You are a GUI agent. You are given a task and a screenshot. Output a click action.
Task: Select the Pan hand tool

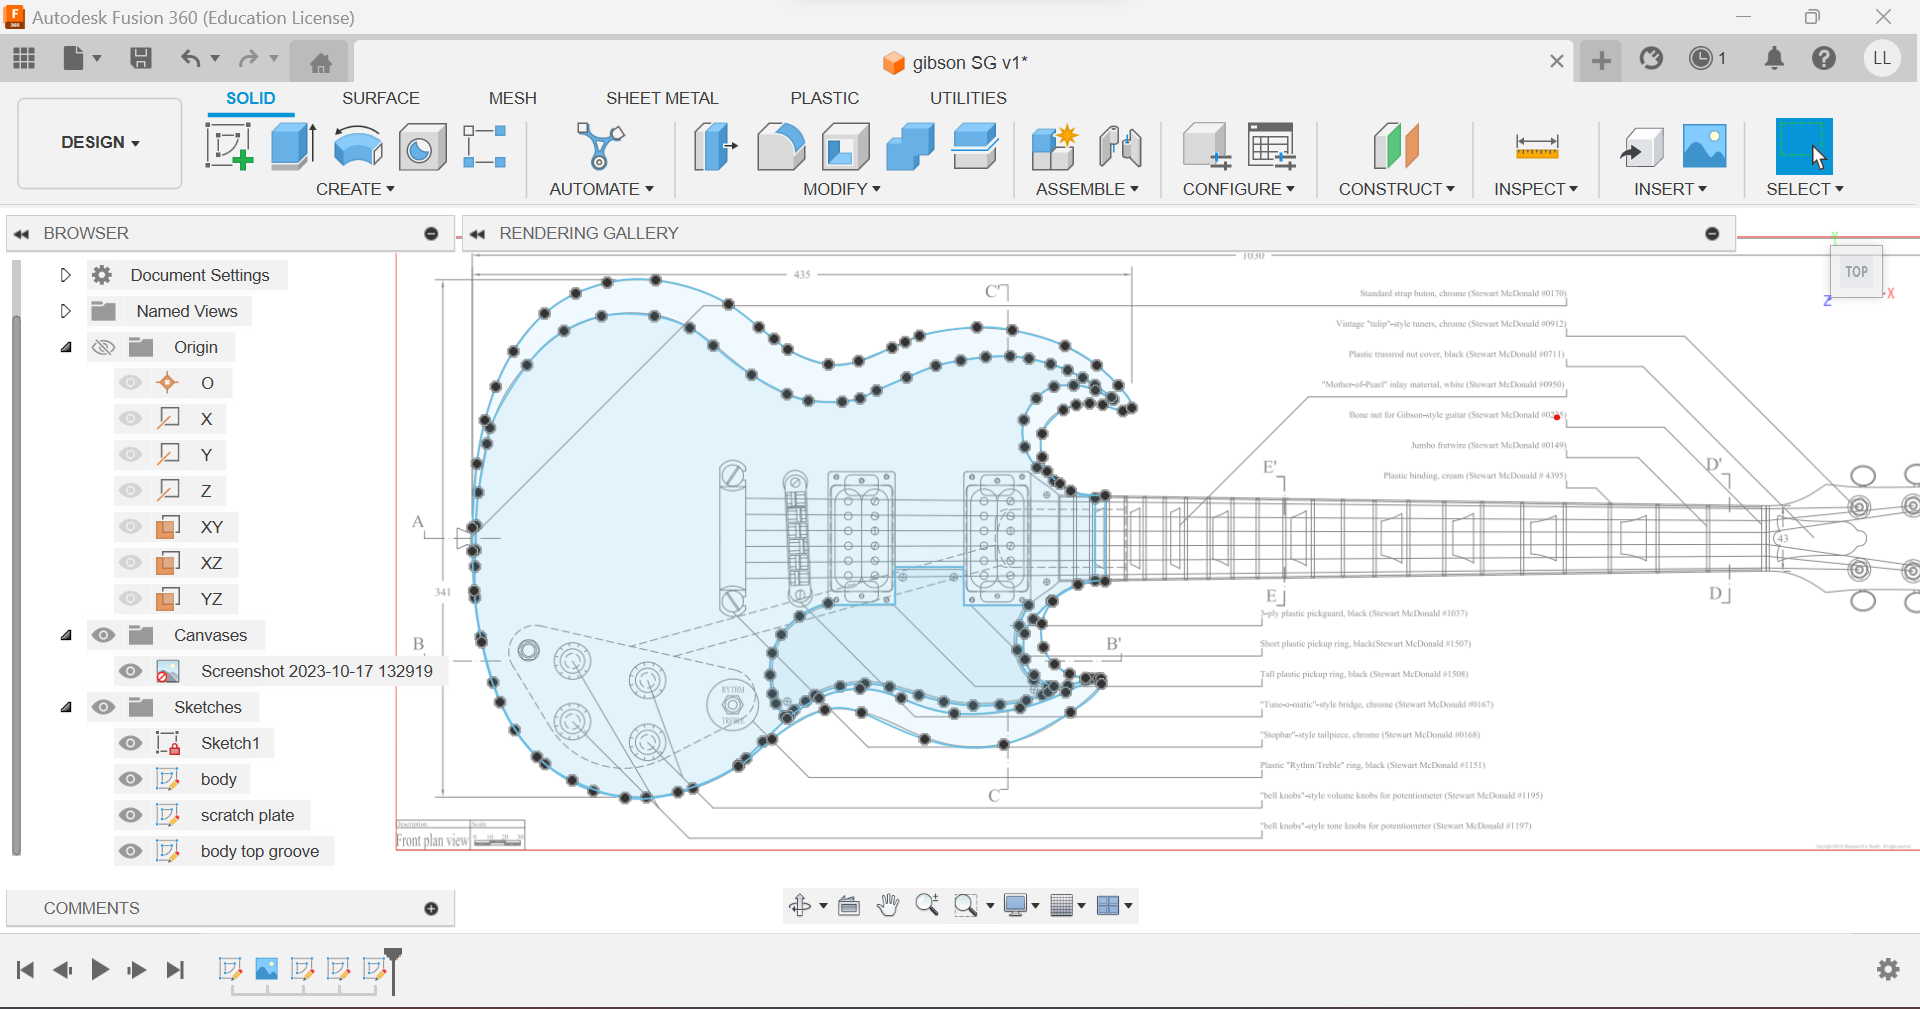coord(888,905)
